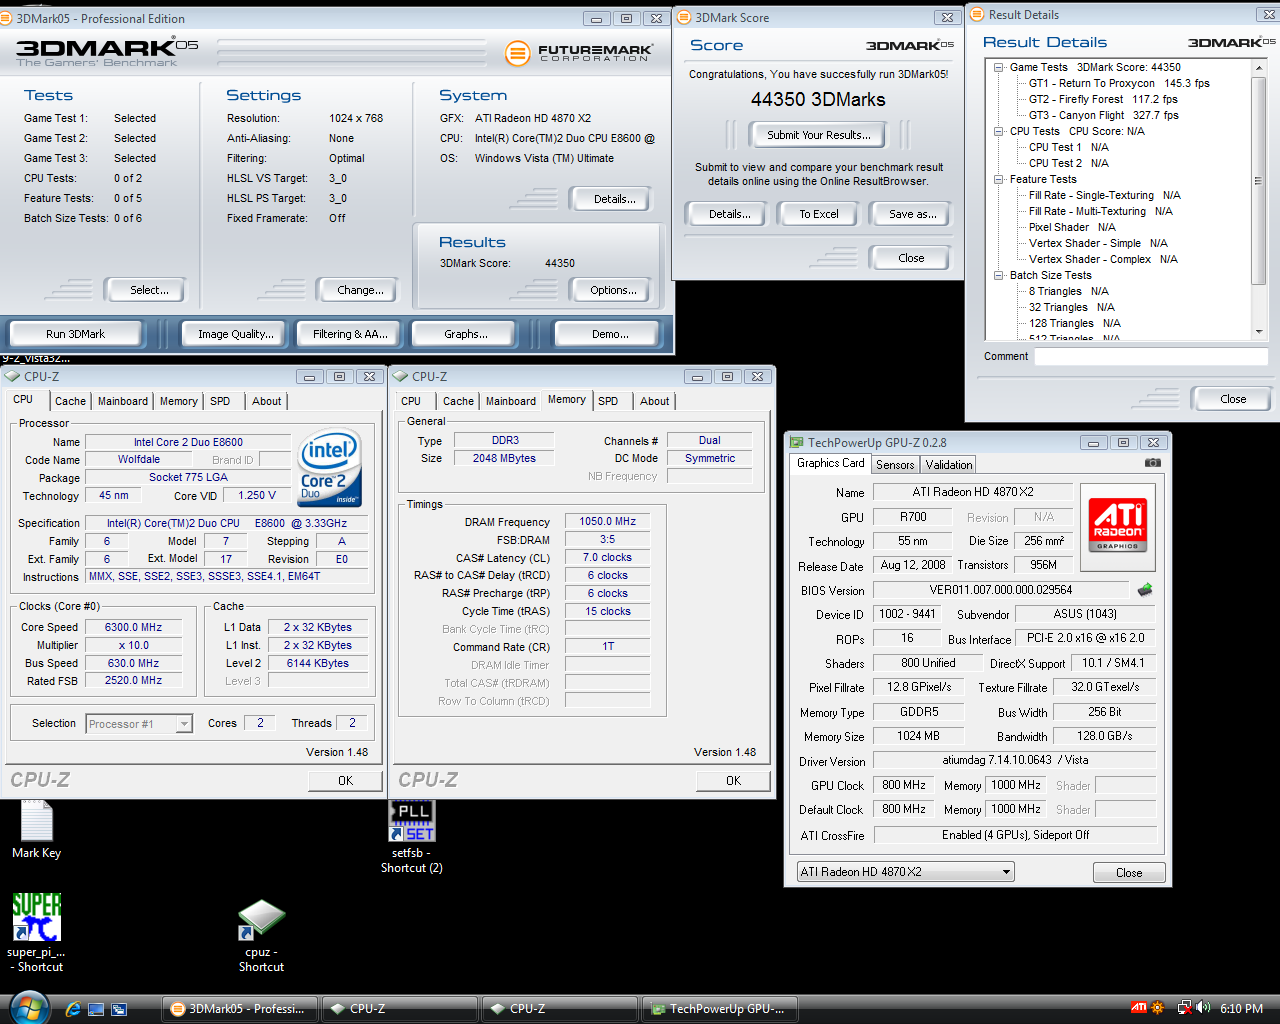Click the Intel Core 2 Duo logo

pos(330,469)
